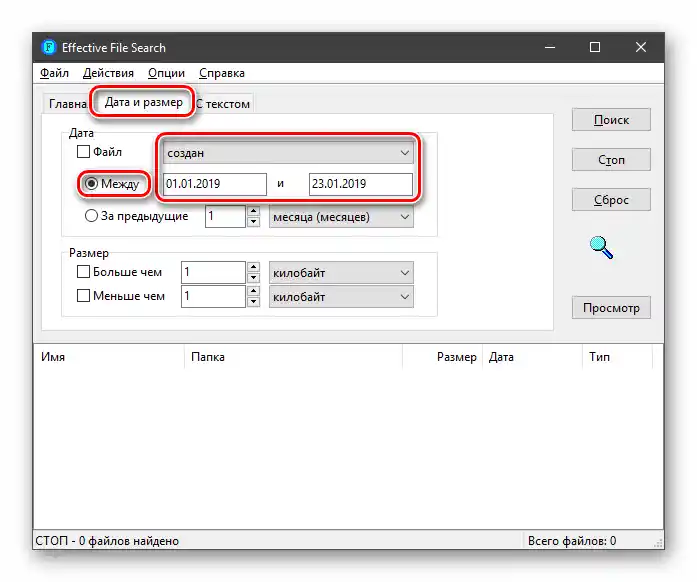Click the За предыдущие number field
The width and height of the screenshot is (697, 582).
225,217
